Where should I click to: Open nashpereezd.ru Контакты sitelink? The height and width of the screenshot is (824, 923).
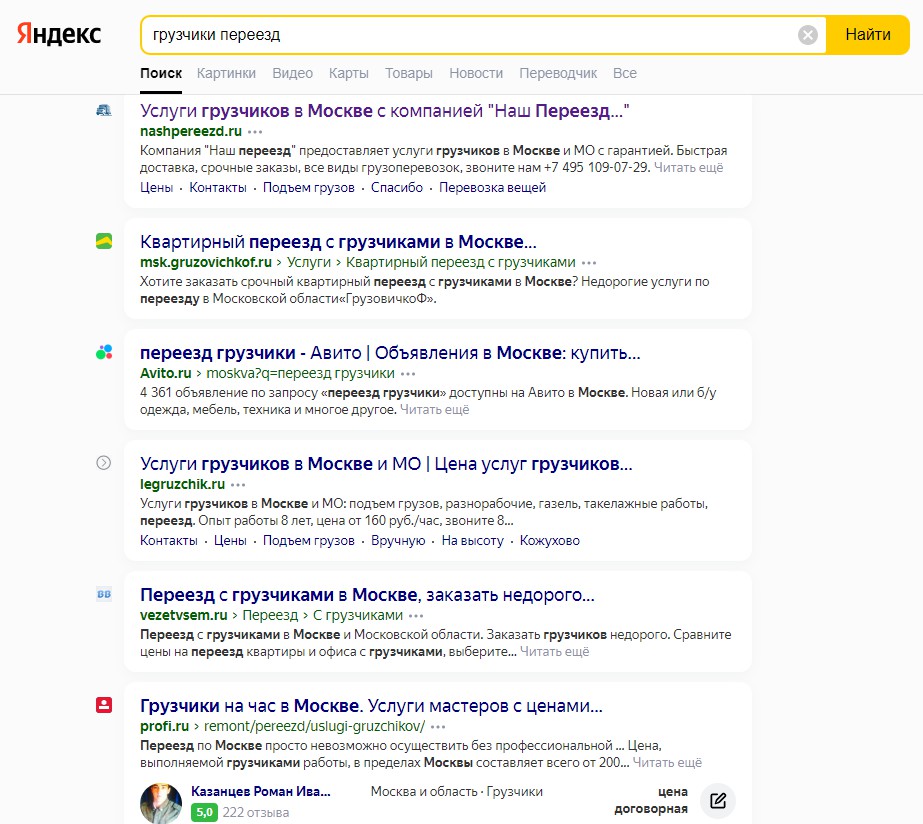(x=218, y=188)
